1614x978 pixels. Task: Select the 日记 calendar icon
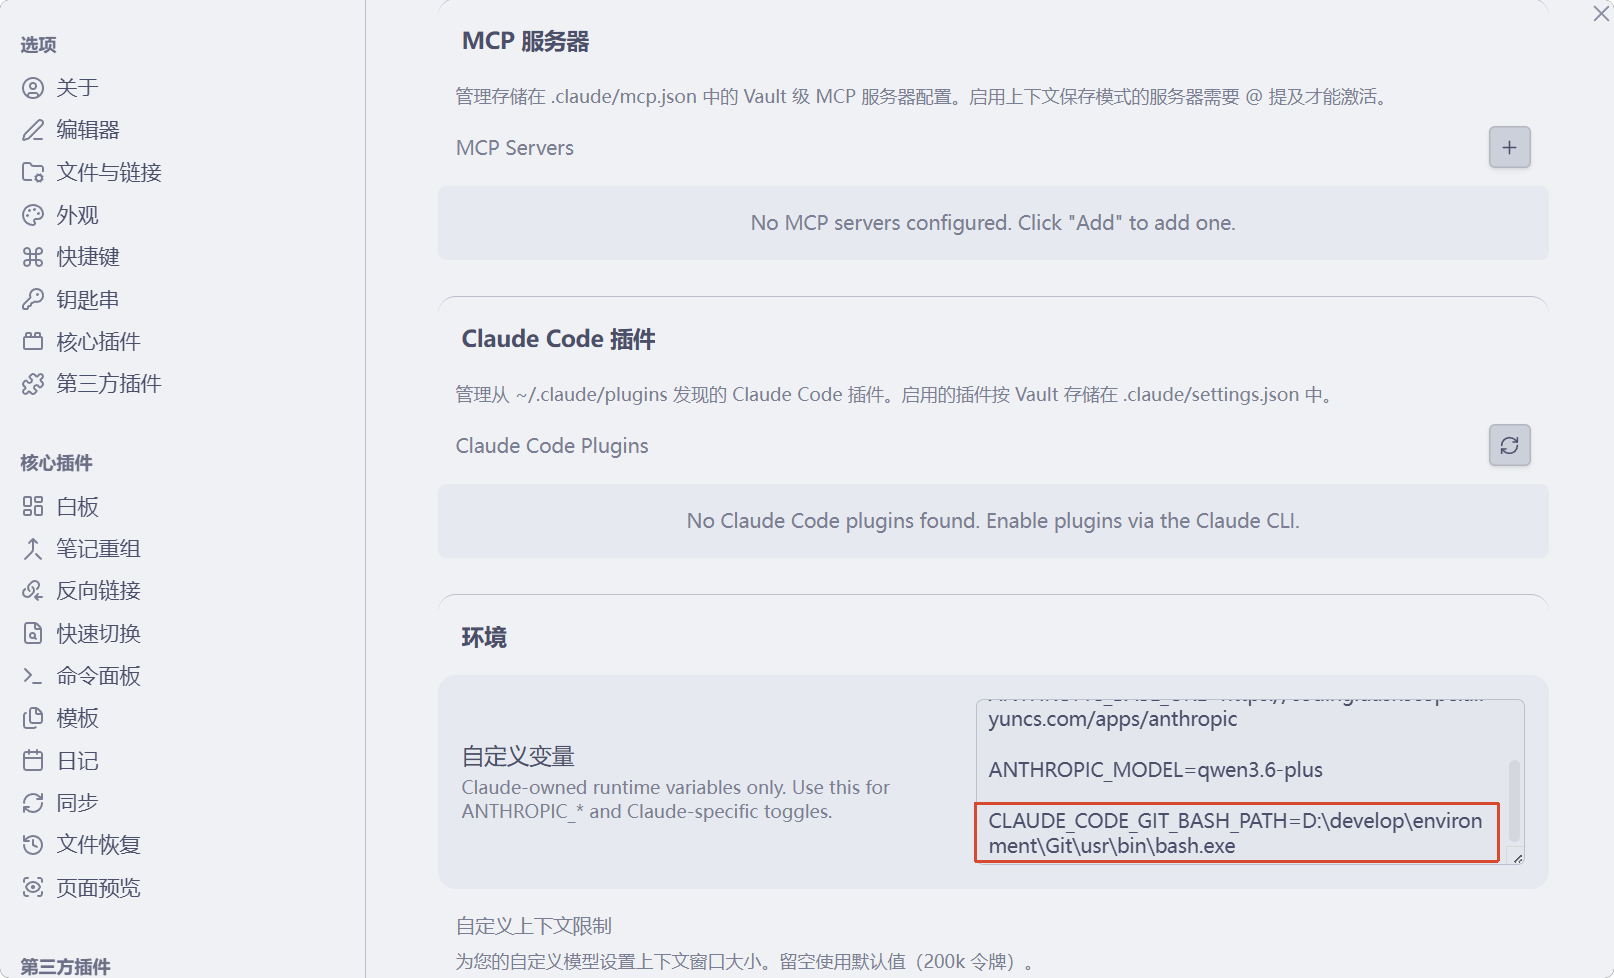[x=33, y=760]
